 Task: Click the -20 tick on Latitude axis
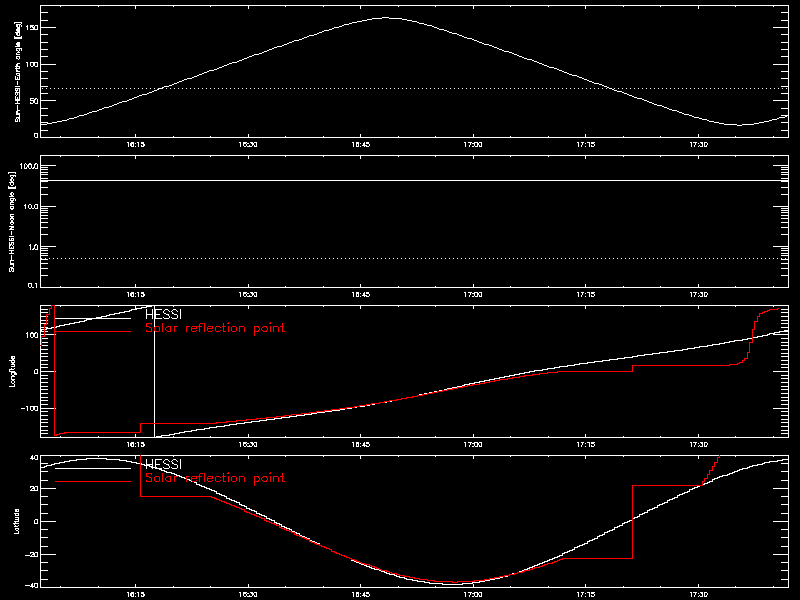pyautogui.click(x=32, y=554)
